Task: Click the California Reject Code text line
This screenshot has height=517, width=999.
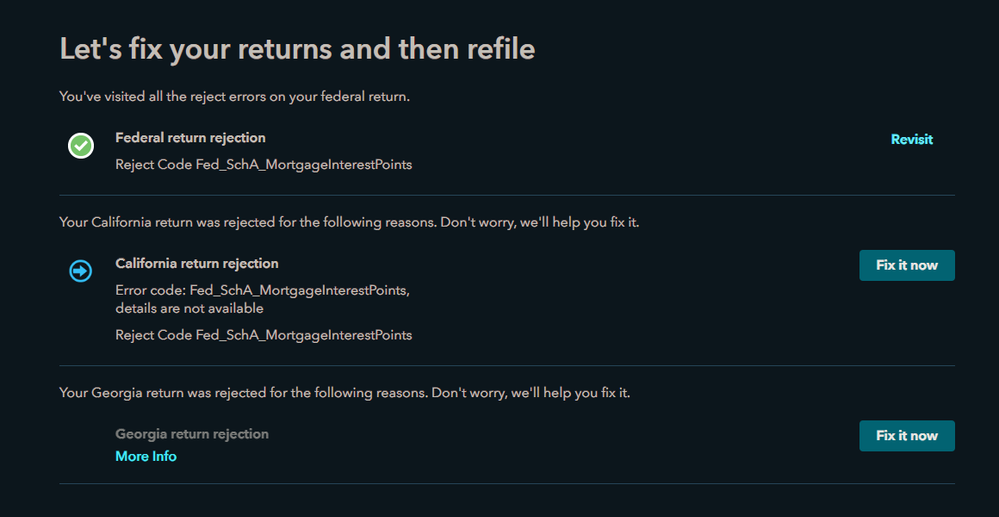Action: click(263, 335)
